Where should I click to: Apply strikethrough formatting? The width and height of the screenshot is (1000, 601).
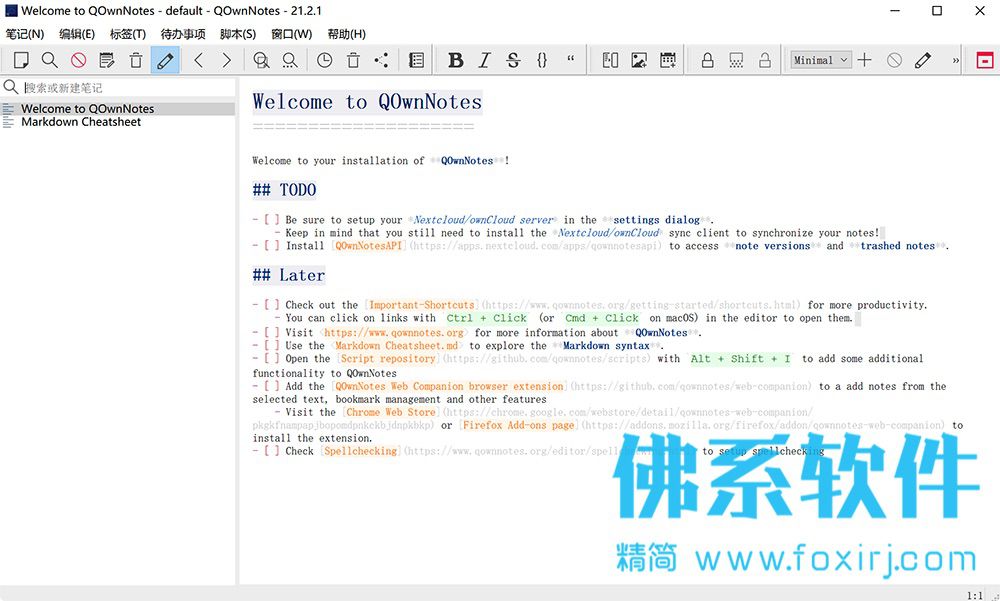(513, 60)
